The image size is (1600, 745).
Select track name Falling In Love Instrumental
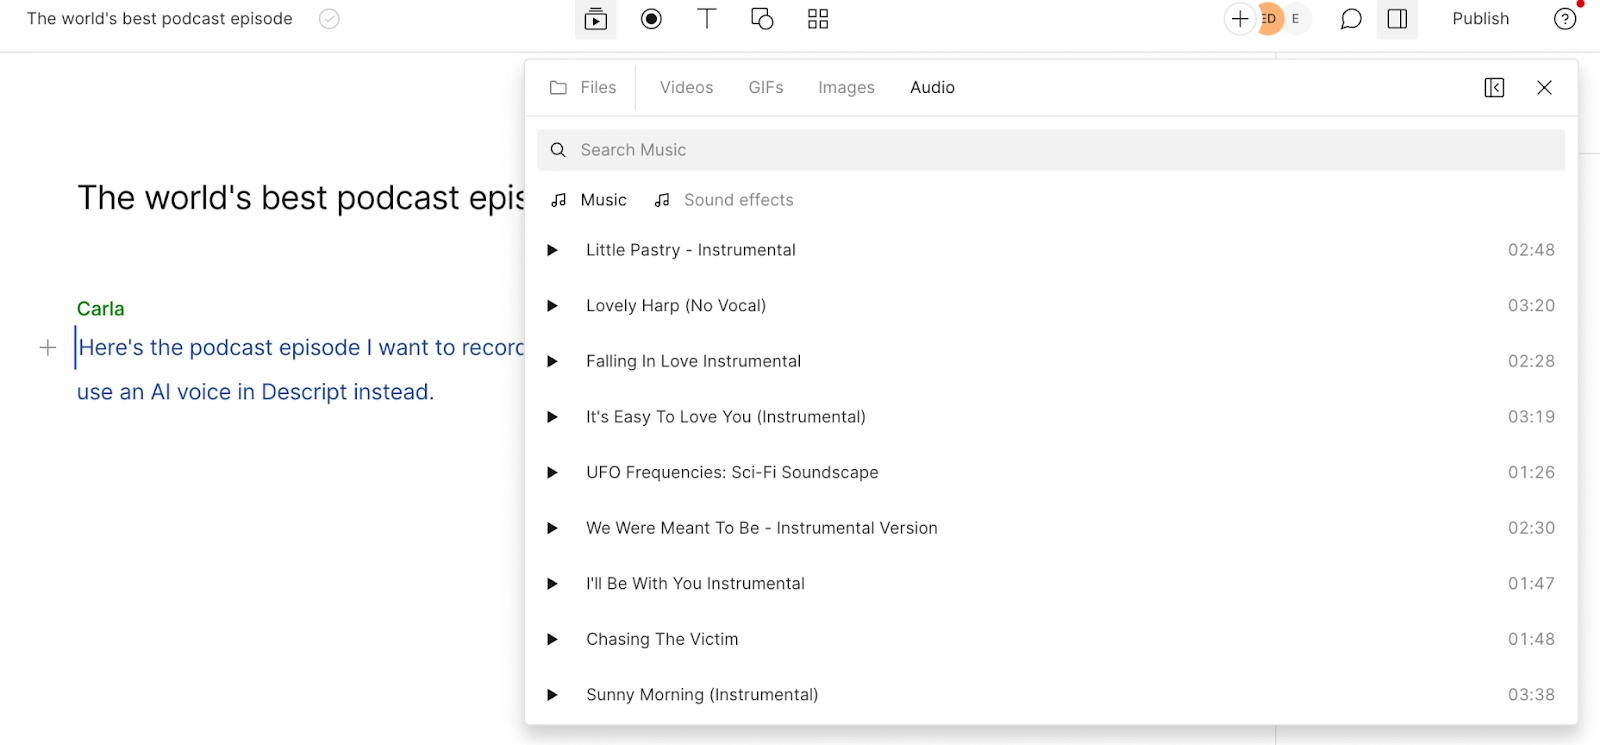[694, 361]
